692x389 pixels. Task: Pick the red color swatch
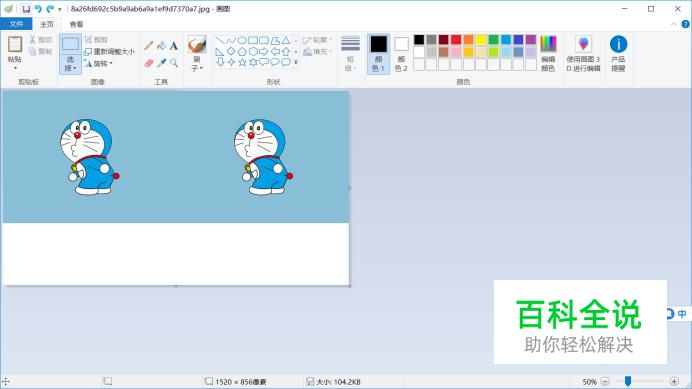pos(456,40)
